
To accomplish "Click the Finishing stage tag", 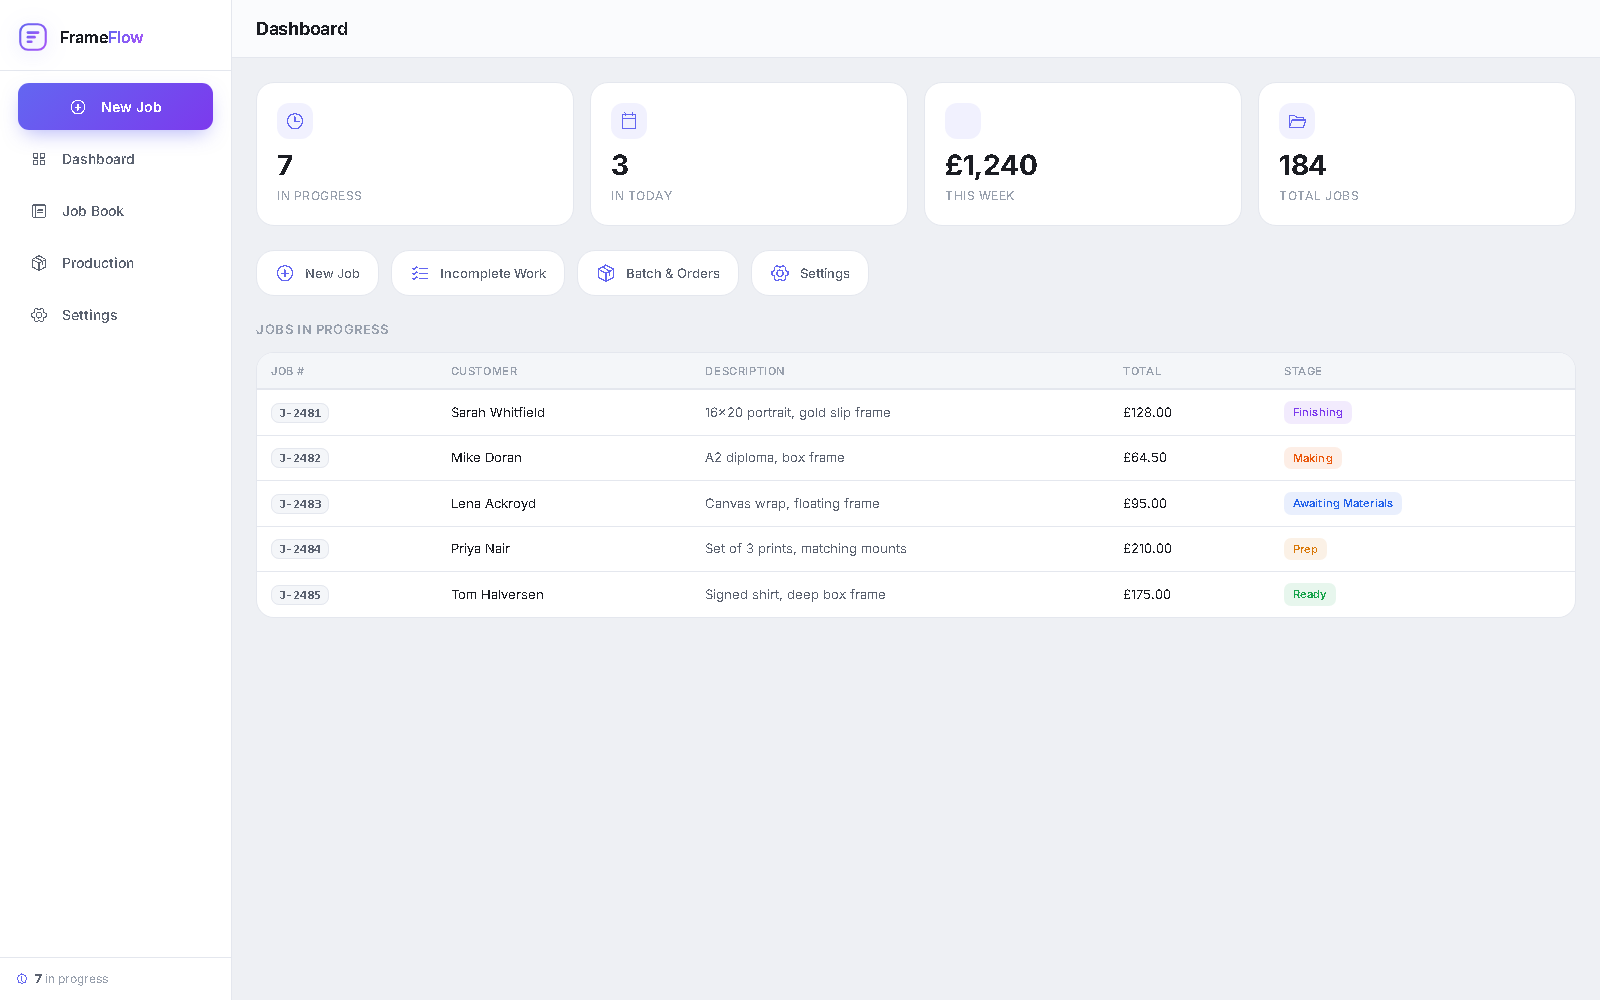I will click(x=1318, y=412).
